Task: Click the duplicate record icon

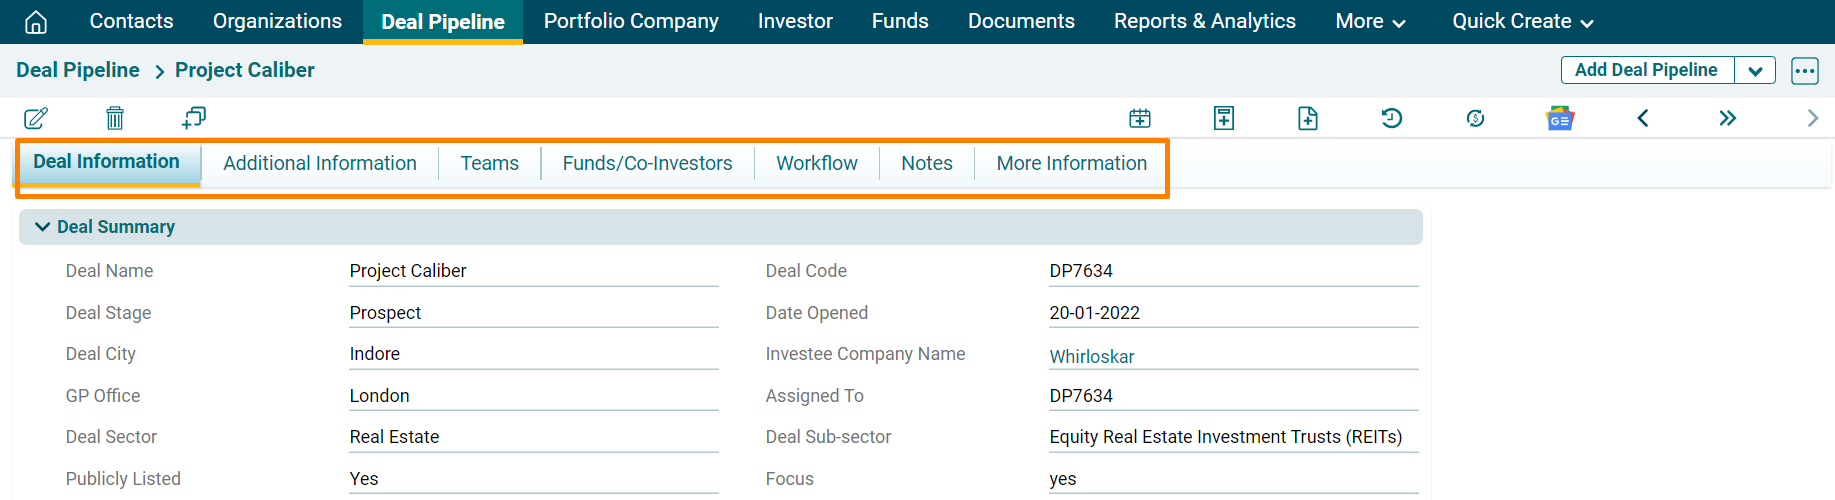Action: pos(194,118)
